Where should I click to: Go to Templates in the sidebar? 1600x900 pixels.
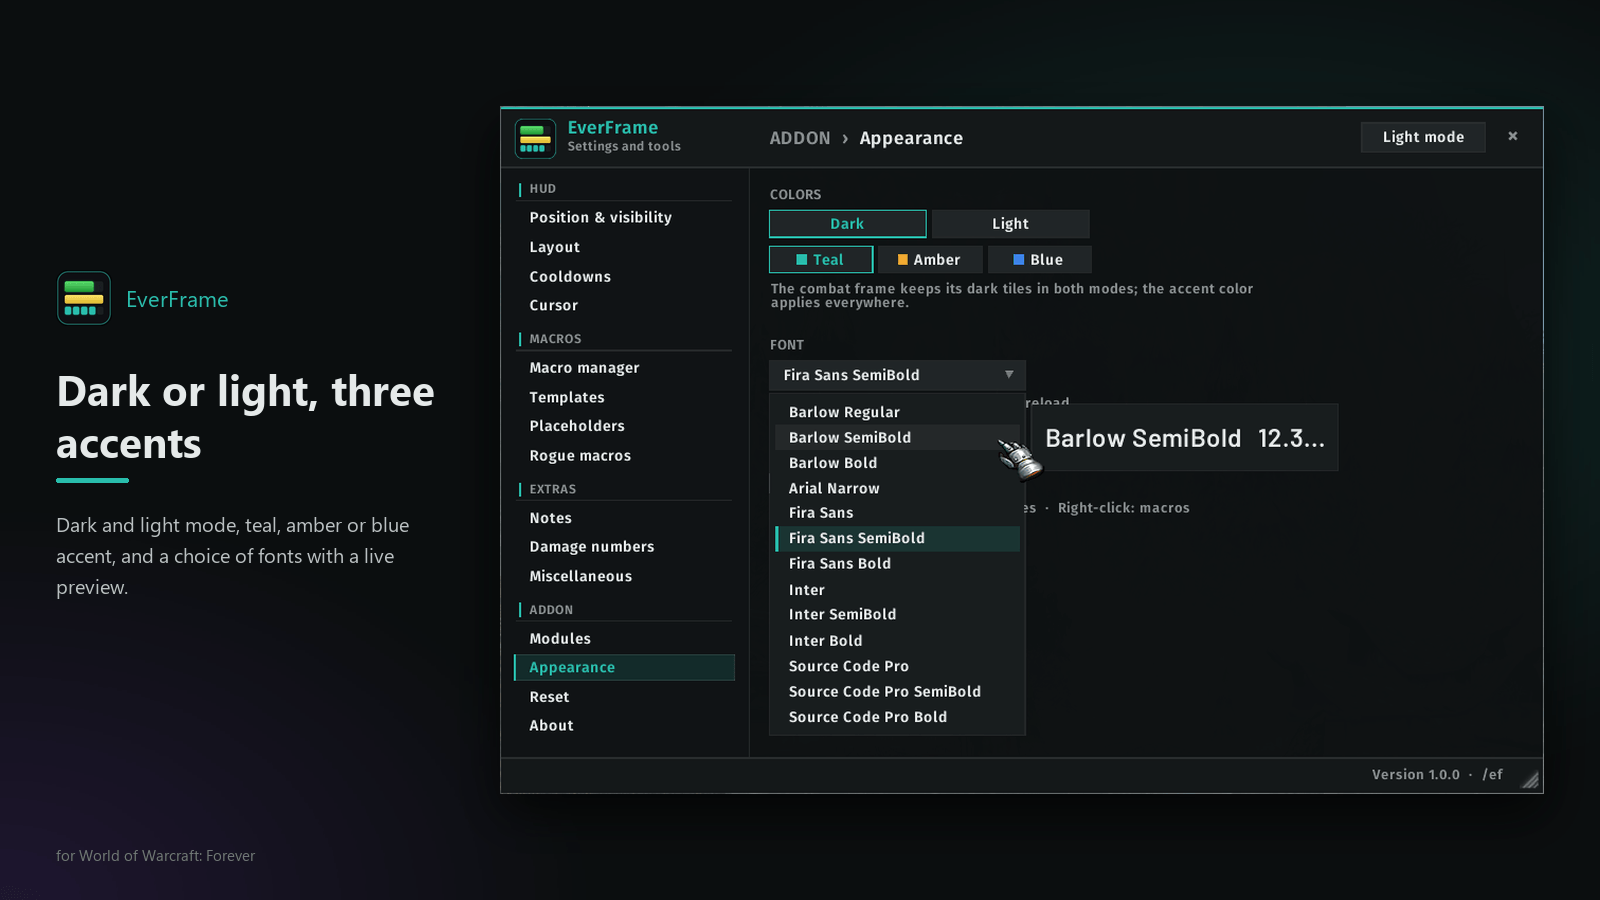pos(624,397)
